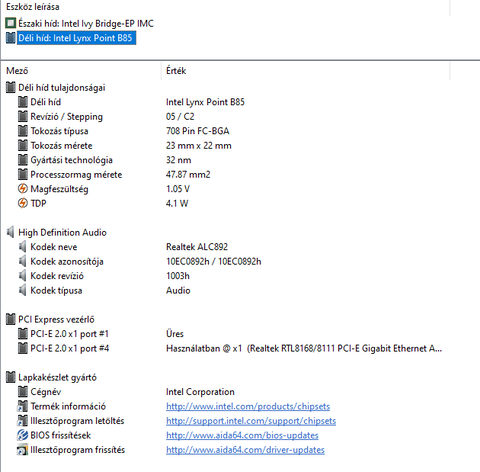Select the 'BIOS frissítések' field label
This screenshot has width=480, height=472.
[60, 435]
